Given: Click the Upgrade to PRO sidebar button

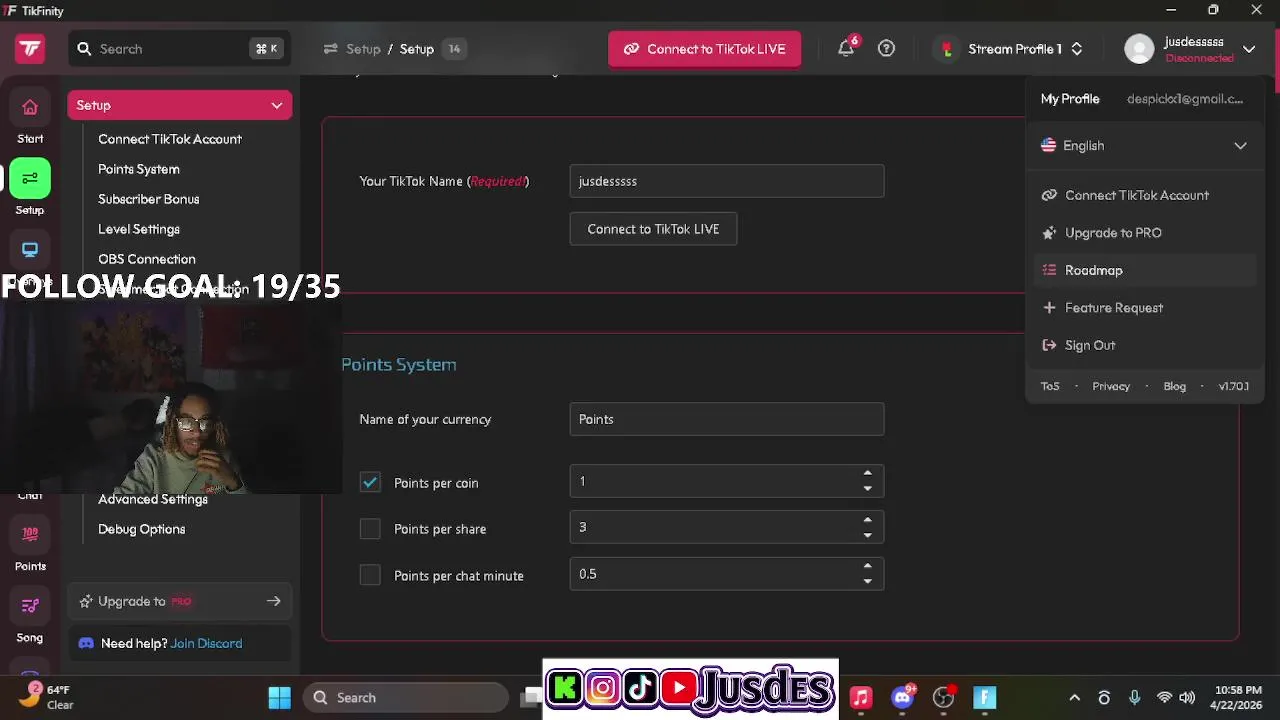Looking at the screenshot, I should [180, 601].
